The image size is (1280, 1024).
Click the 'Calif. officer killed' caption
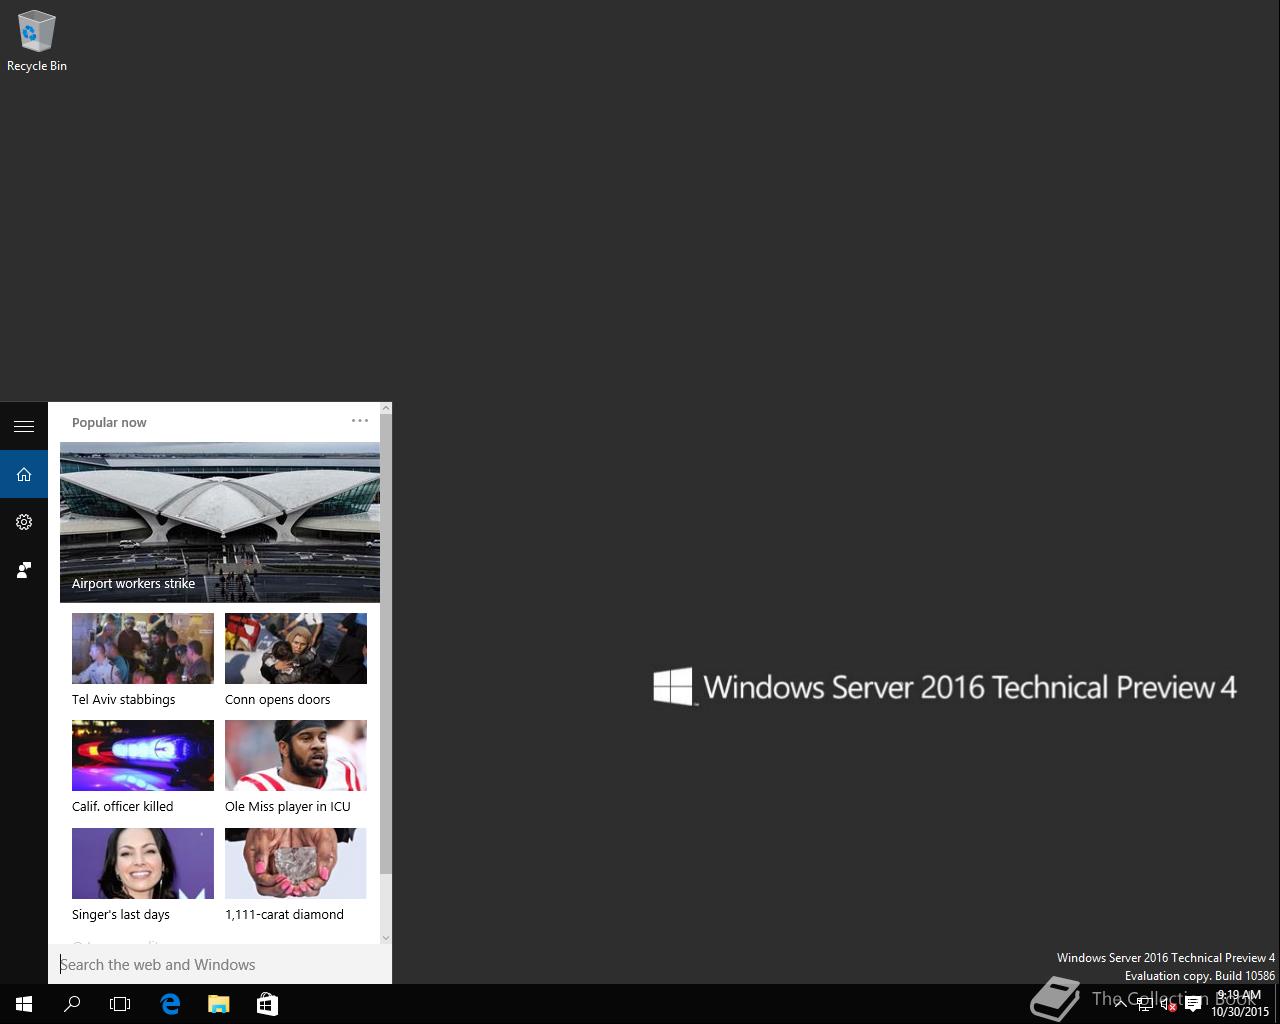point(122,806)
